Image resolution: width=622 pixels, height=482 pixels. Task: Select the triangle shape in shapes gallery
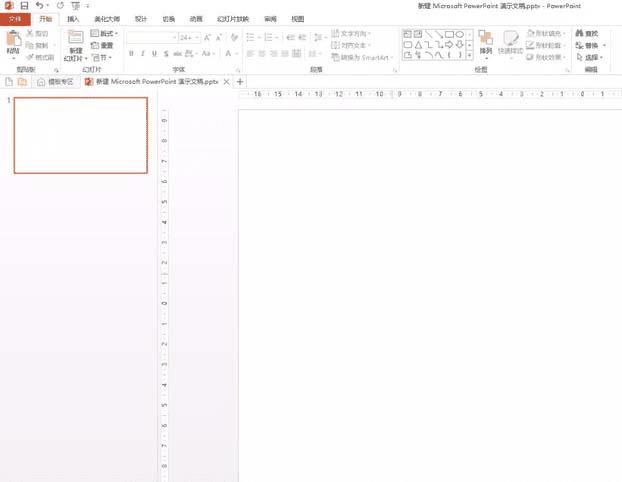coord(418,45)
